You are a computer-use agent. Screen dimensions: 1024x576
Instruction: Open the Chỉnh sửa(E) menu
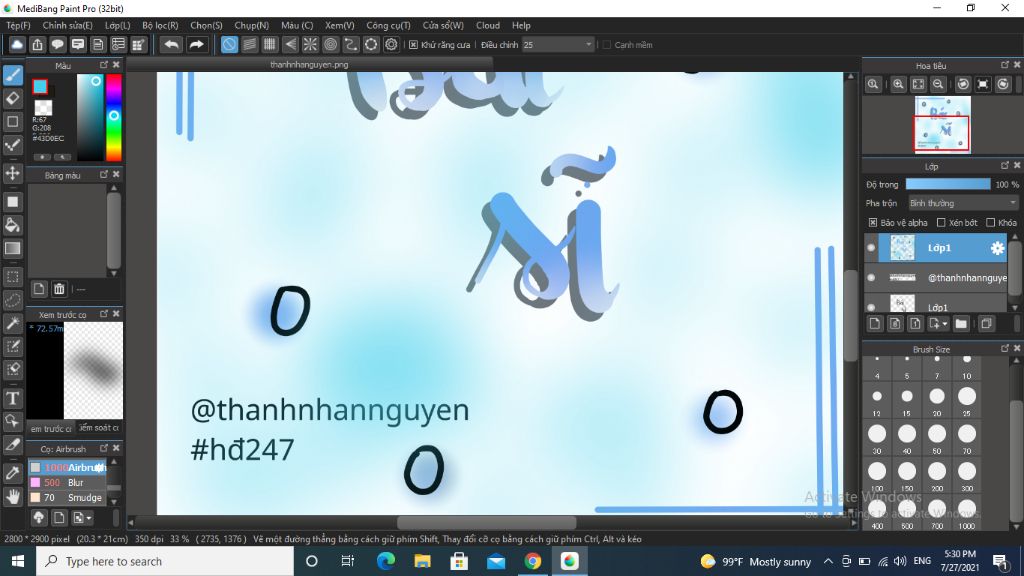[x=67, y=25]
